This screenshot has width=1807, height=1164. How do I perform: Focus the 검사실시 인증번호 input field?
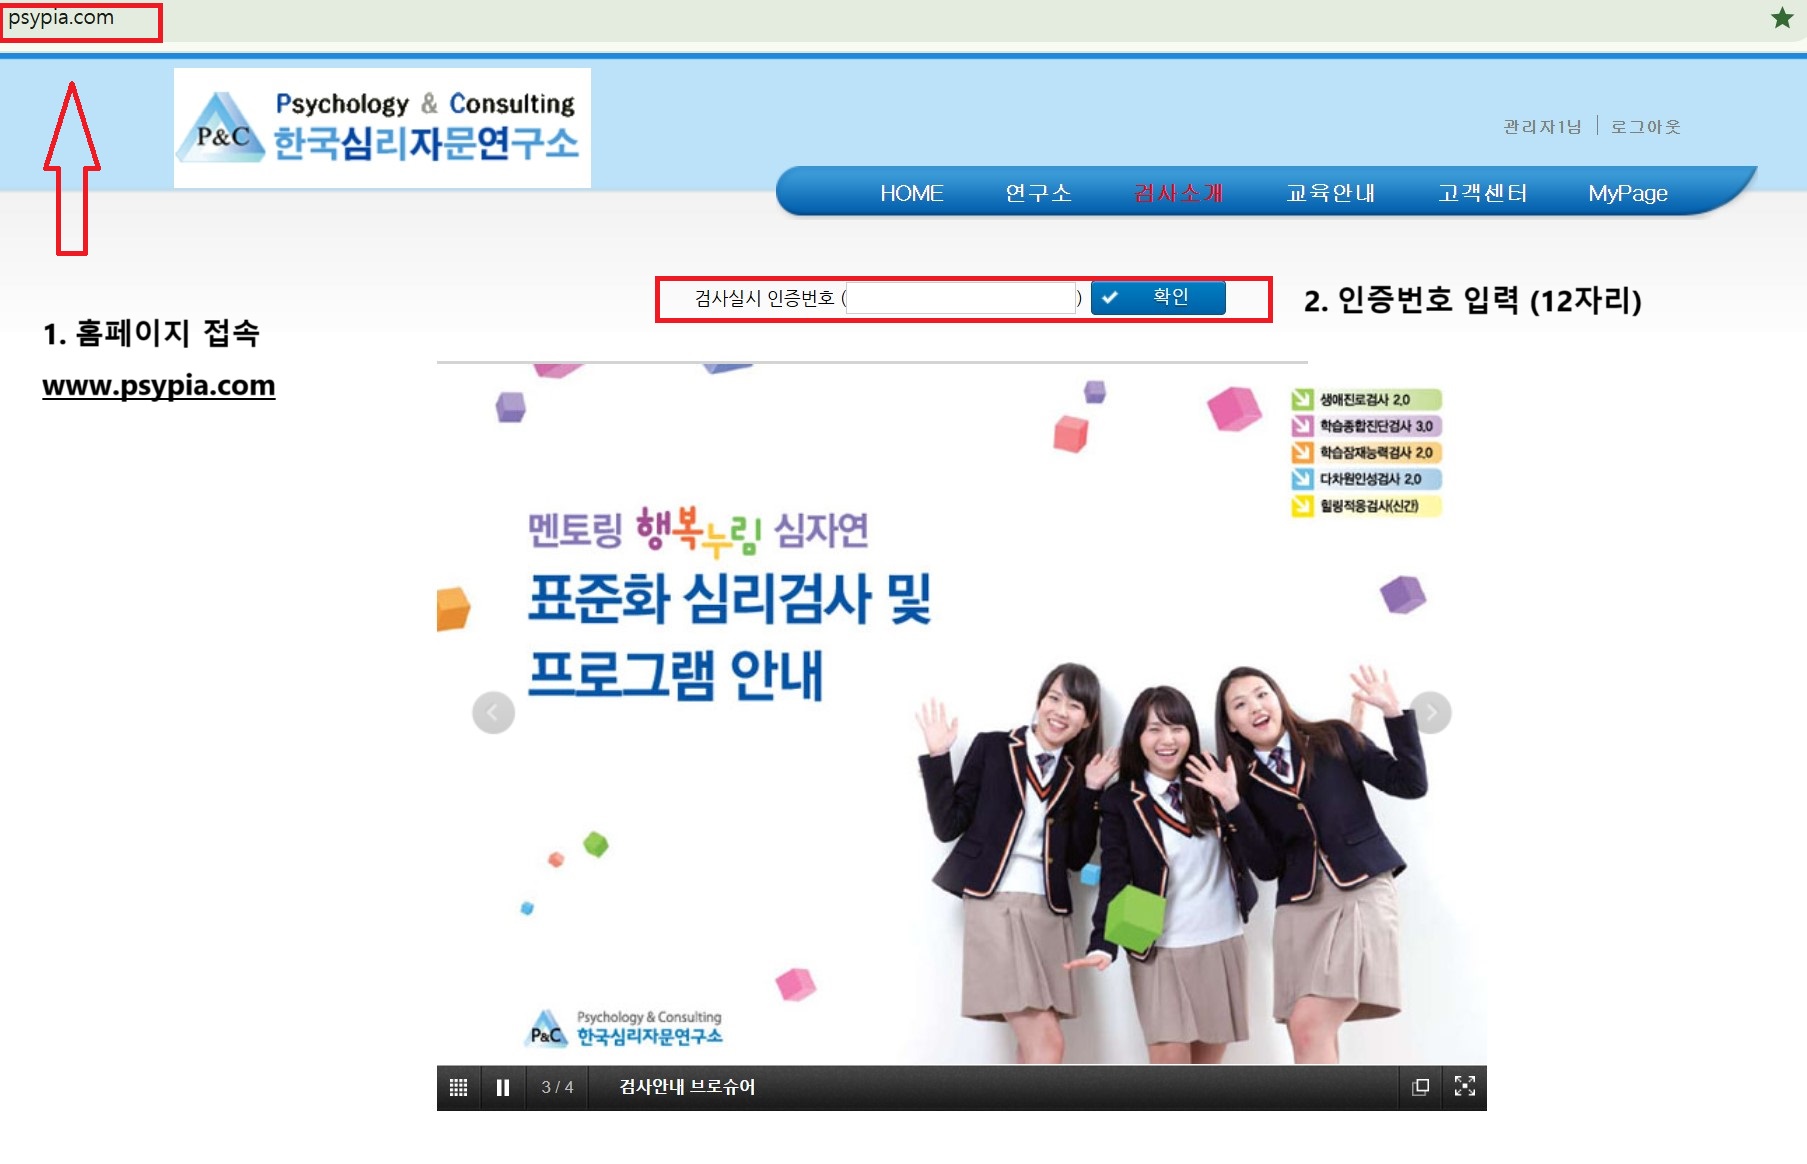click(961, 298)
